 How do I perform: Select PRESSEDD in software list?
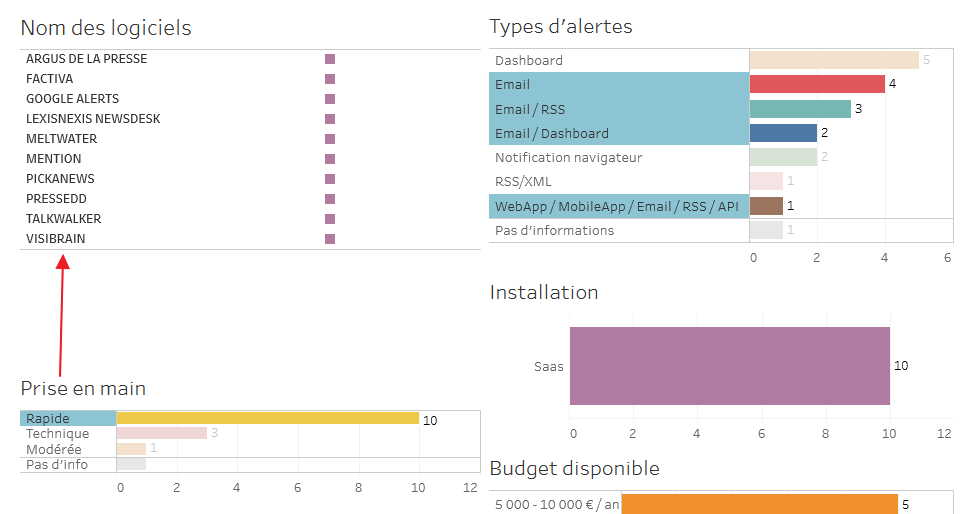click(x=56, y=198)
